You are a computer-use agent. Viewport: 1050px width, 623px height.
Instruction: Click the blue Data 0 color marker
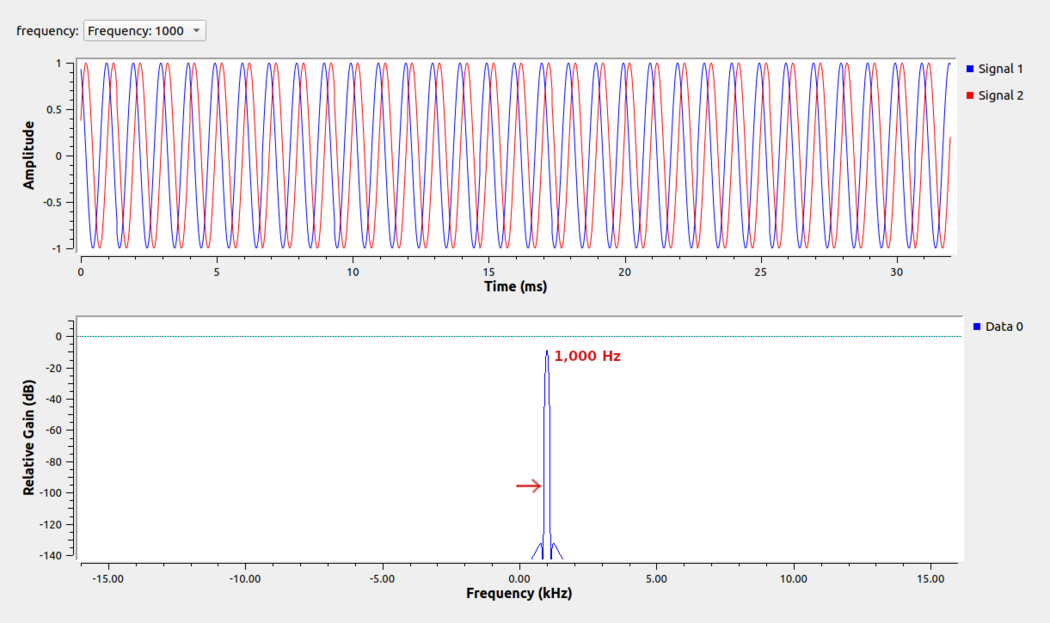977,326
